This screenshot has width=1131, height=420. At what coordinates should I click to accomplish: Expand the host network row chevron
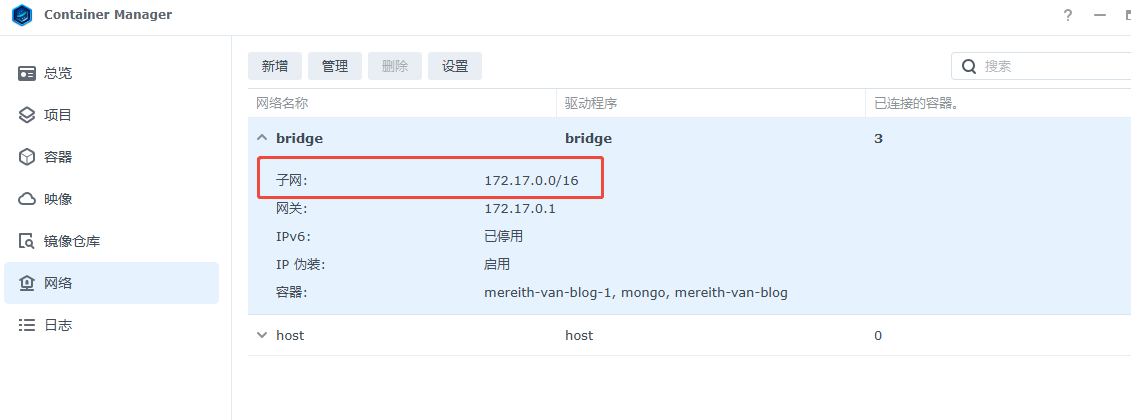point(262,336)
